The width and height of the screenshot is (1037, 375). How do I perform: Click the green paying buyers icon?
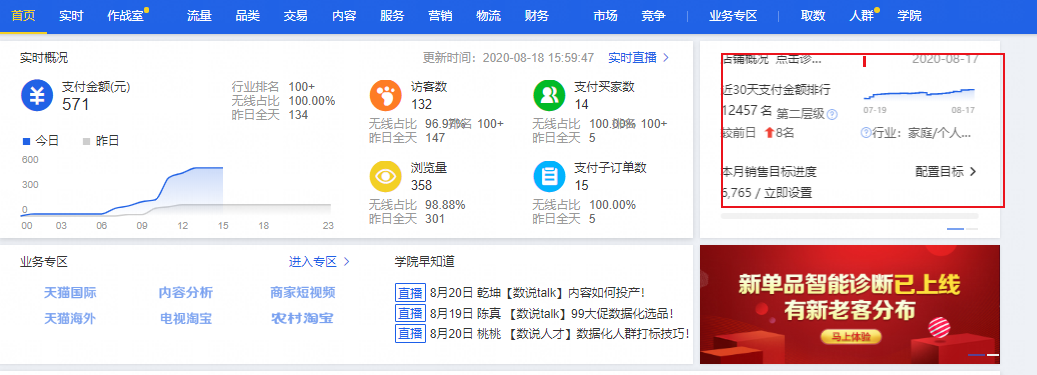point(549,95)
